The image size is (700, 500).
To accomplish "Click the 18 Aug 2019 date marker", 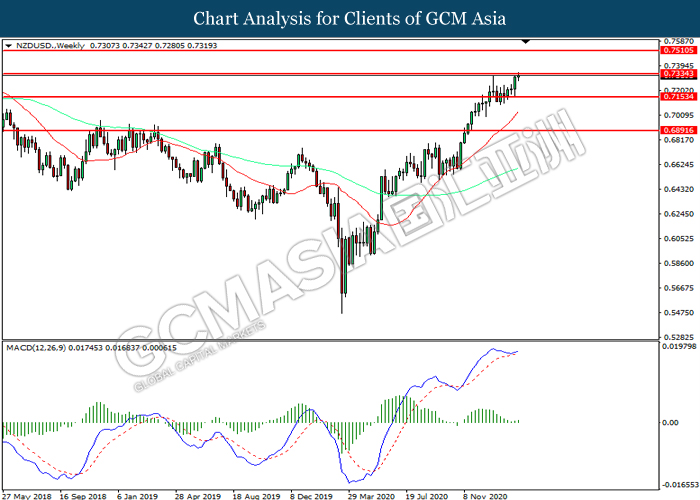I will pyautogui.click(x=256, y=496).
